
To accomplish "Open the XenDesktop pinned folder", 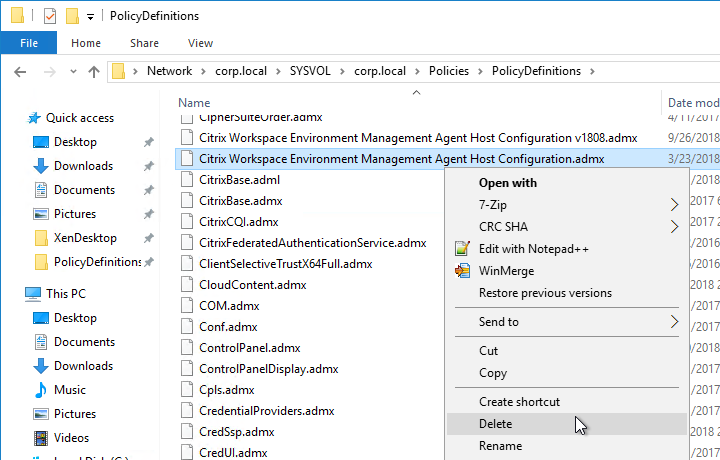I will click(x=85, y=238).
